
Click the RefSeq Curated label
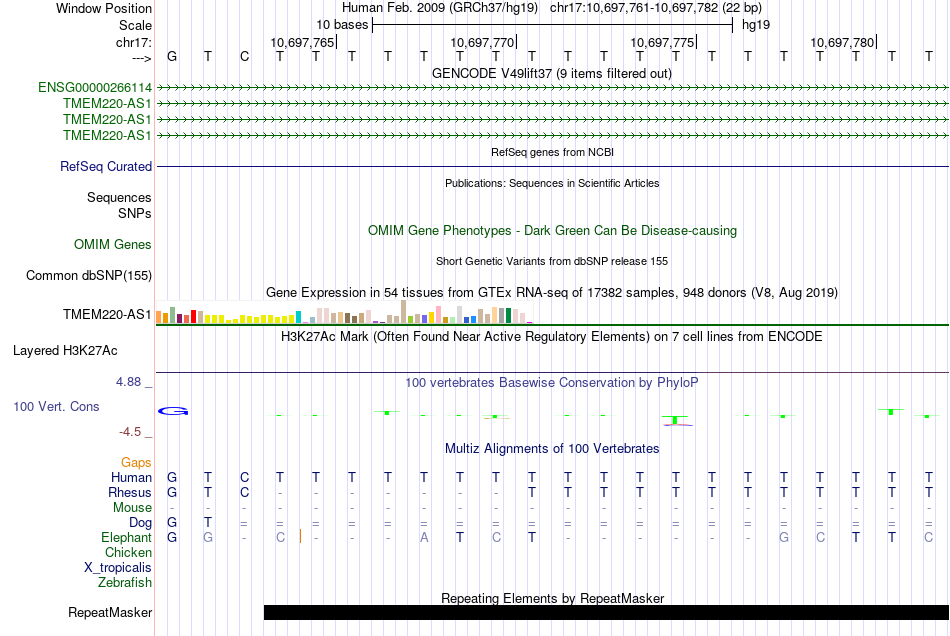(x=105, y=167)
